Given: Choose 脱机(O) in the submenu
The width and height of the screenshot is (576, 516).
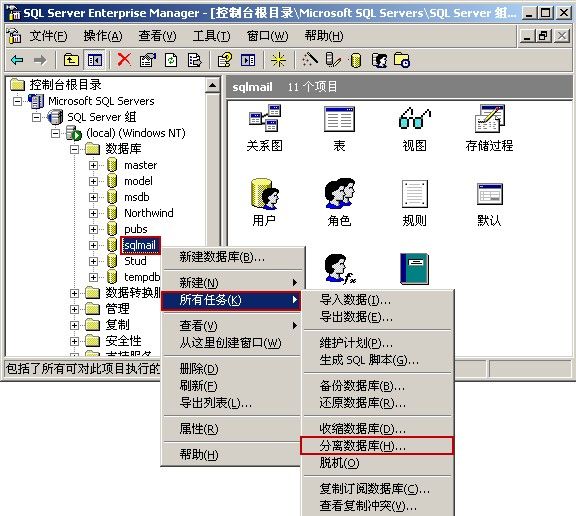Looking at the screenshot, I should tap(378, 463).
